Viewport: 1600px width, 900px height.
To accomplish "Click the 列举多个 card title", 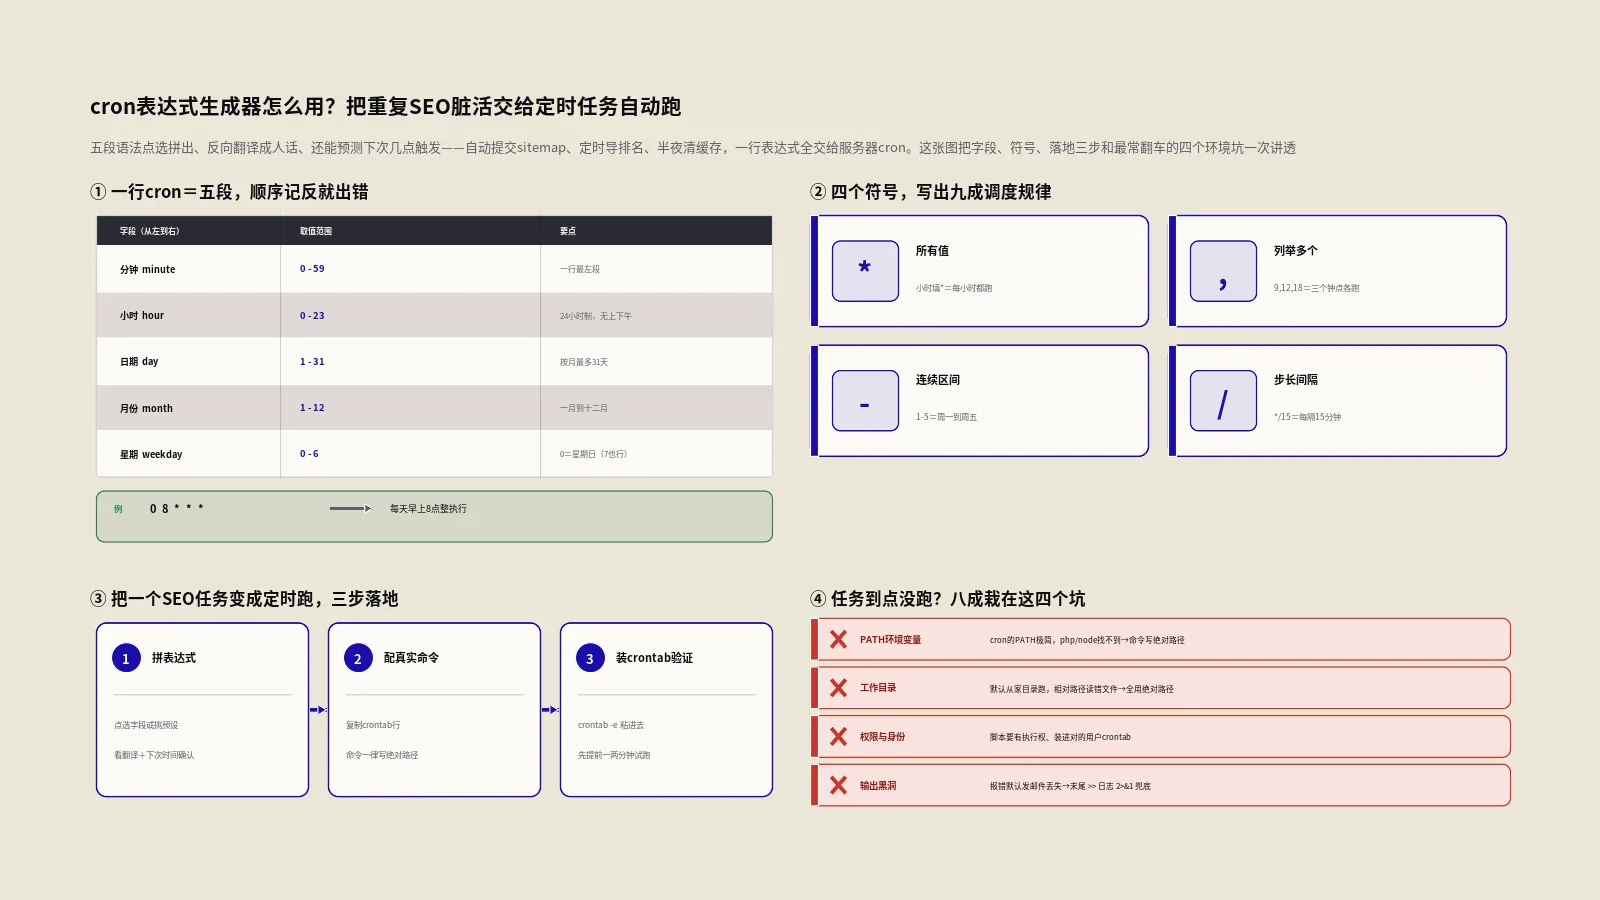I will (x=1296, y=251).
